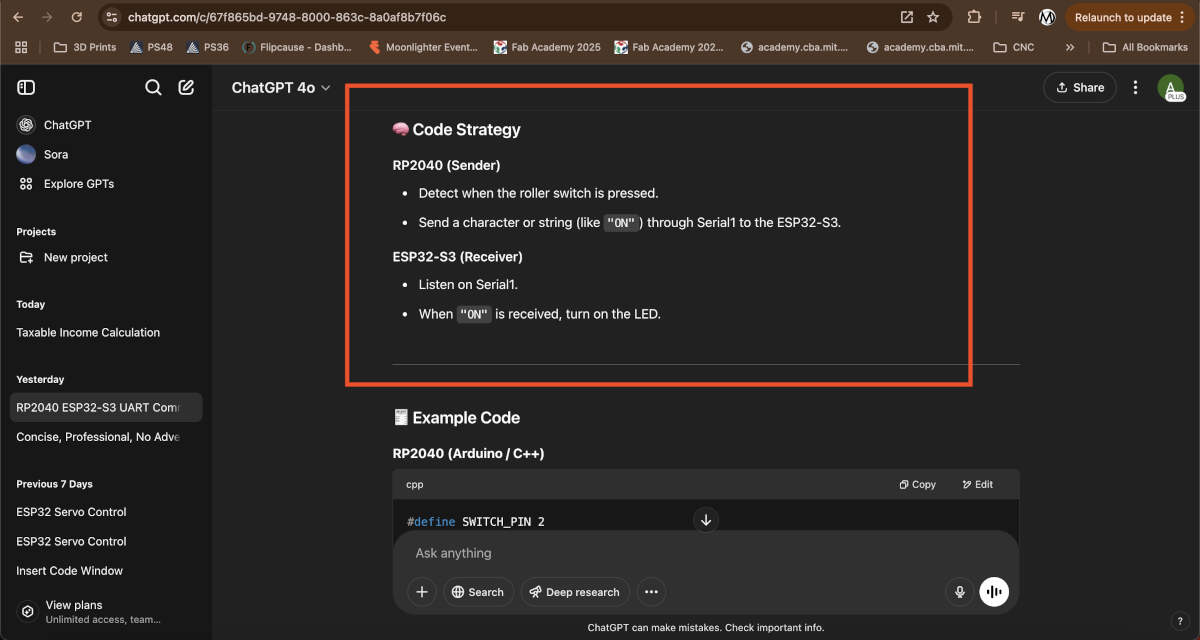
Task: Click the browser address bar URL
Action: tap(287, 17)
